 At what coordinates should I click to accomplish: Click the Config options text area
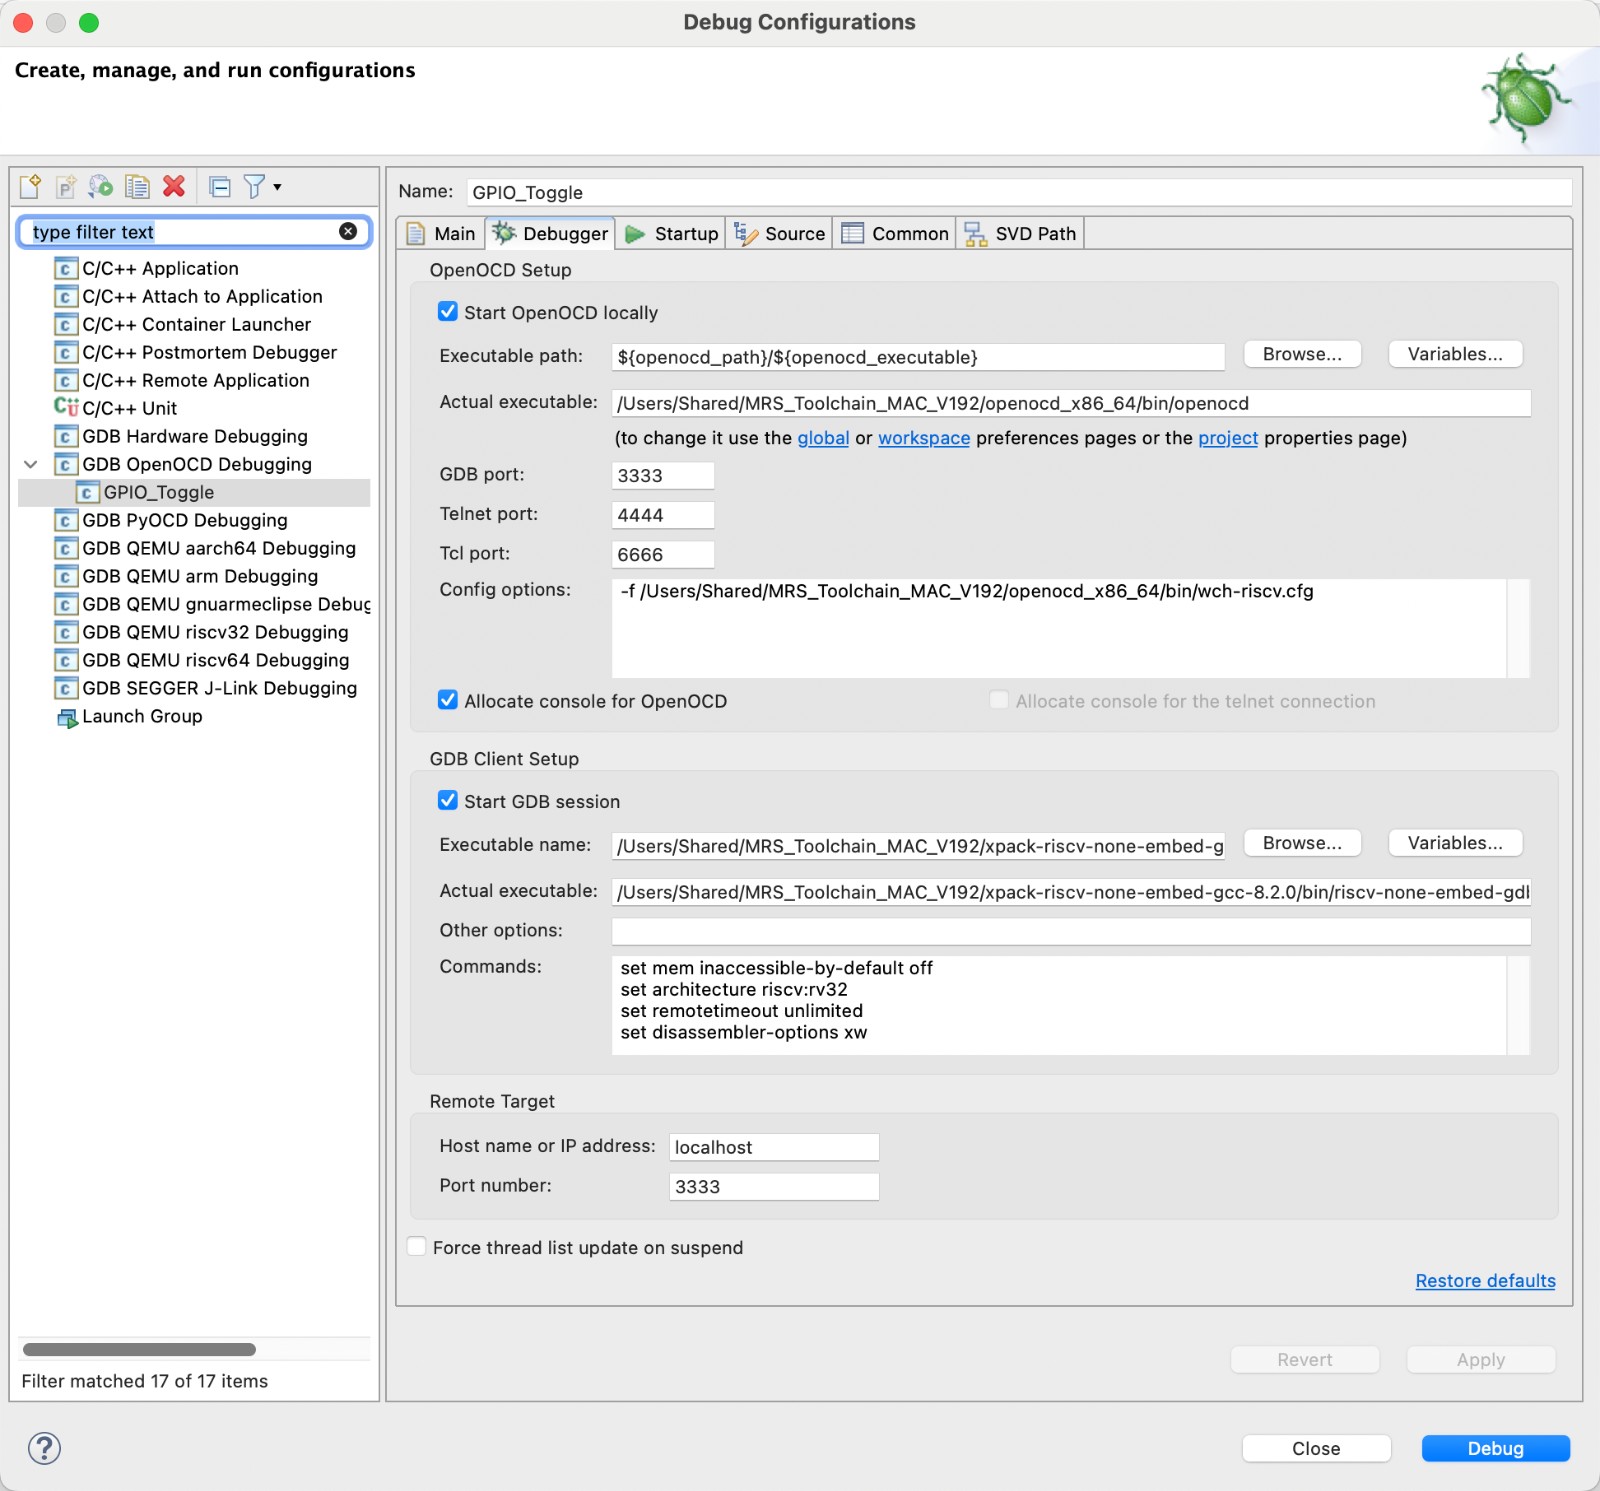point(1059,628)
